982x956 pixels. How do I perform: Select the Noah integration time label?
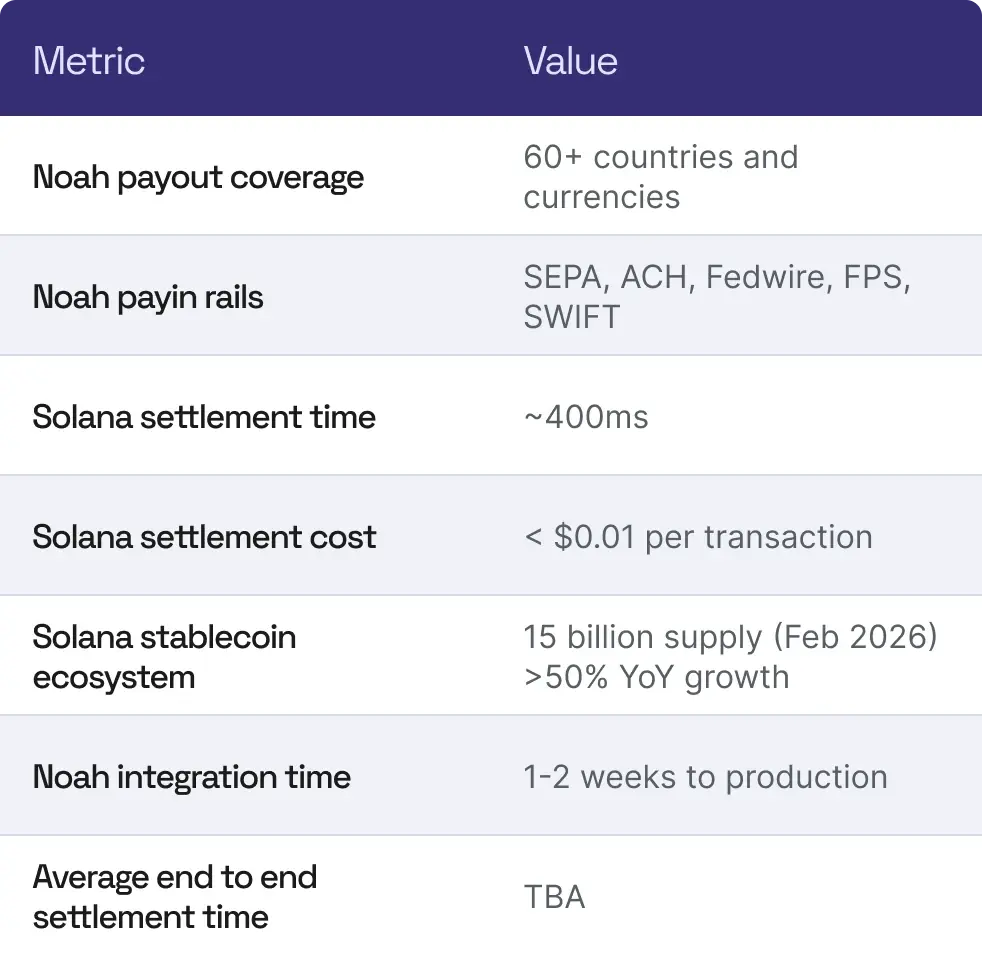(x=192, y=777)
